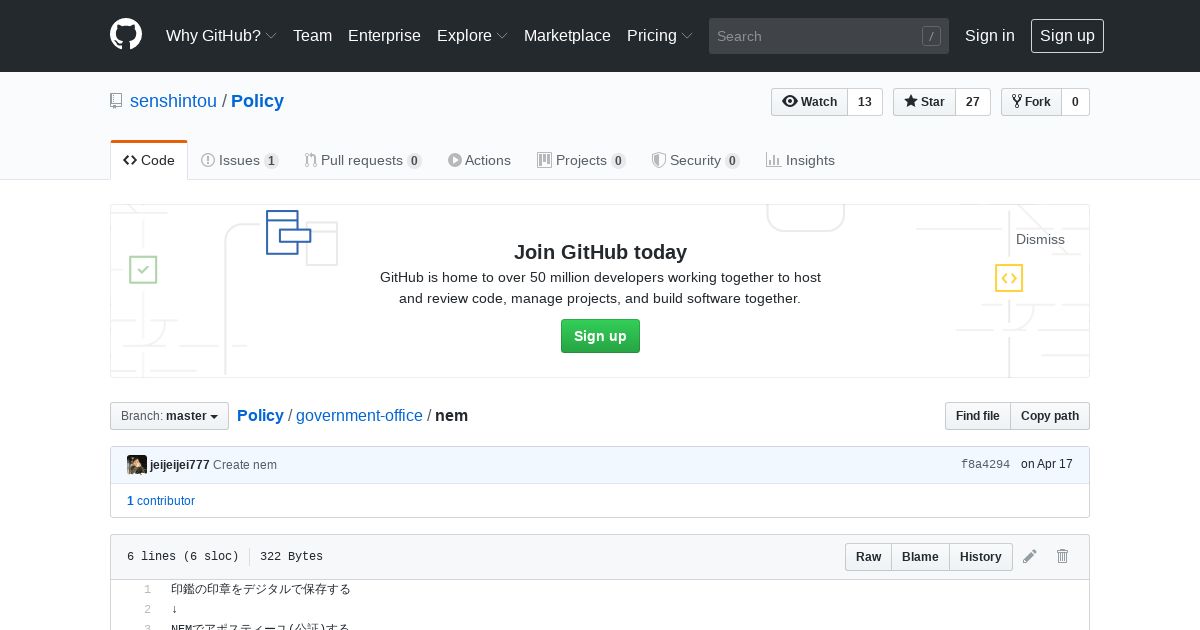Expand the Pricing menu
The height and width of the screenshot is (630, 1200).
(660, 35)
